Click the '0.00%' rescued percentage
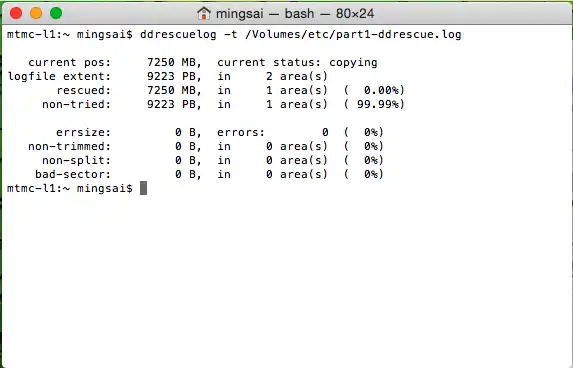This screenshot has width=573, height=368. click(x=381, y=90)
